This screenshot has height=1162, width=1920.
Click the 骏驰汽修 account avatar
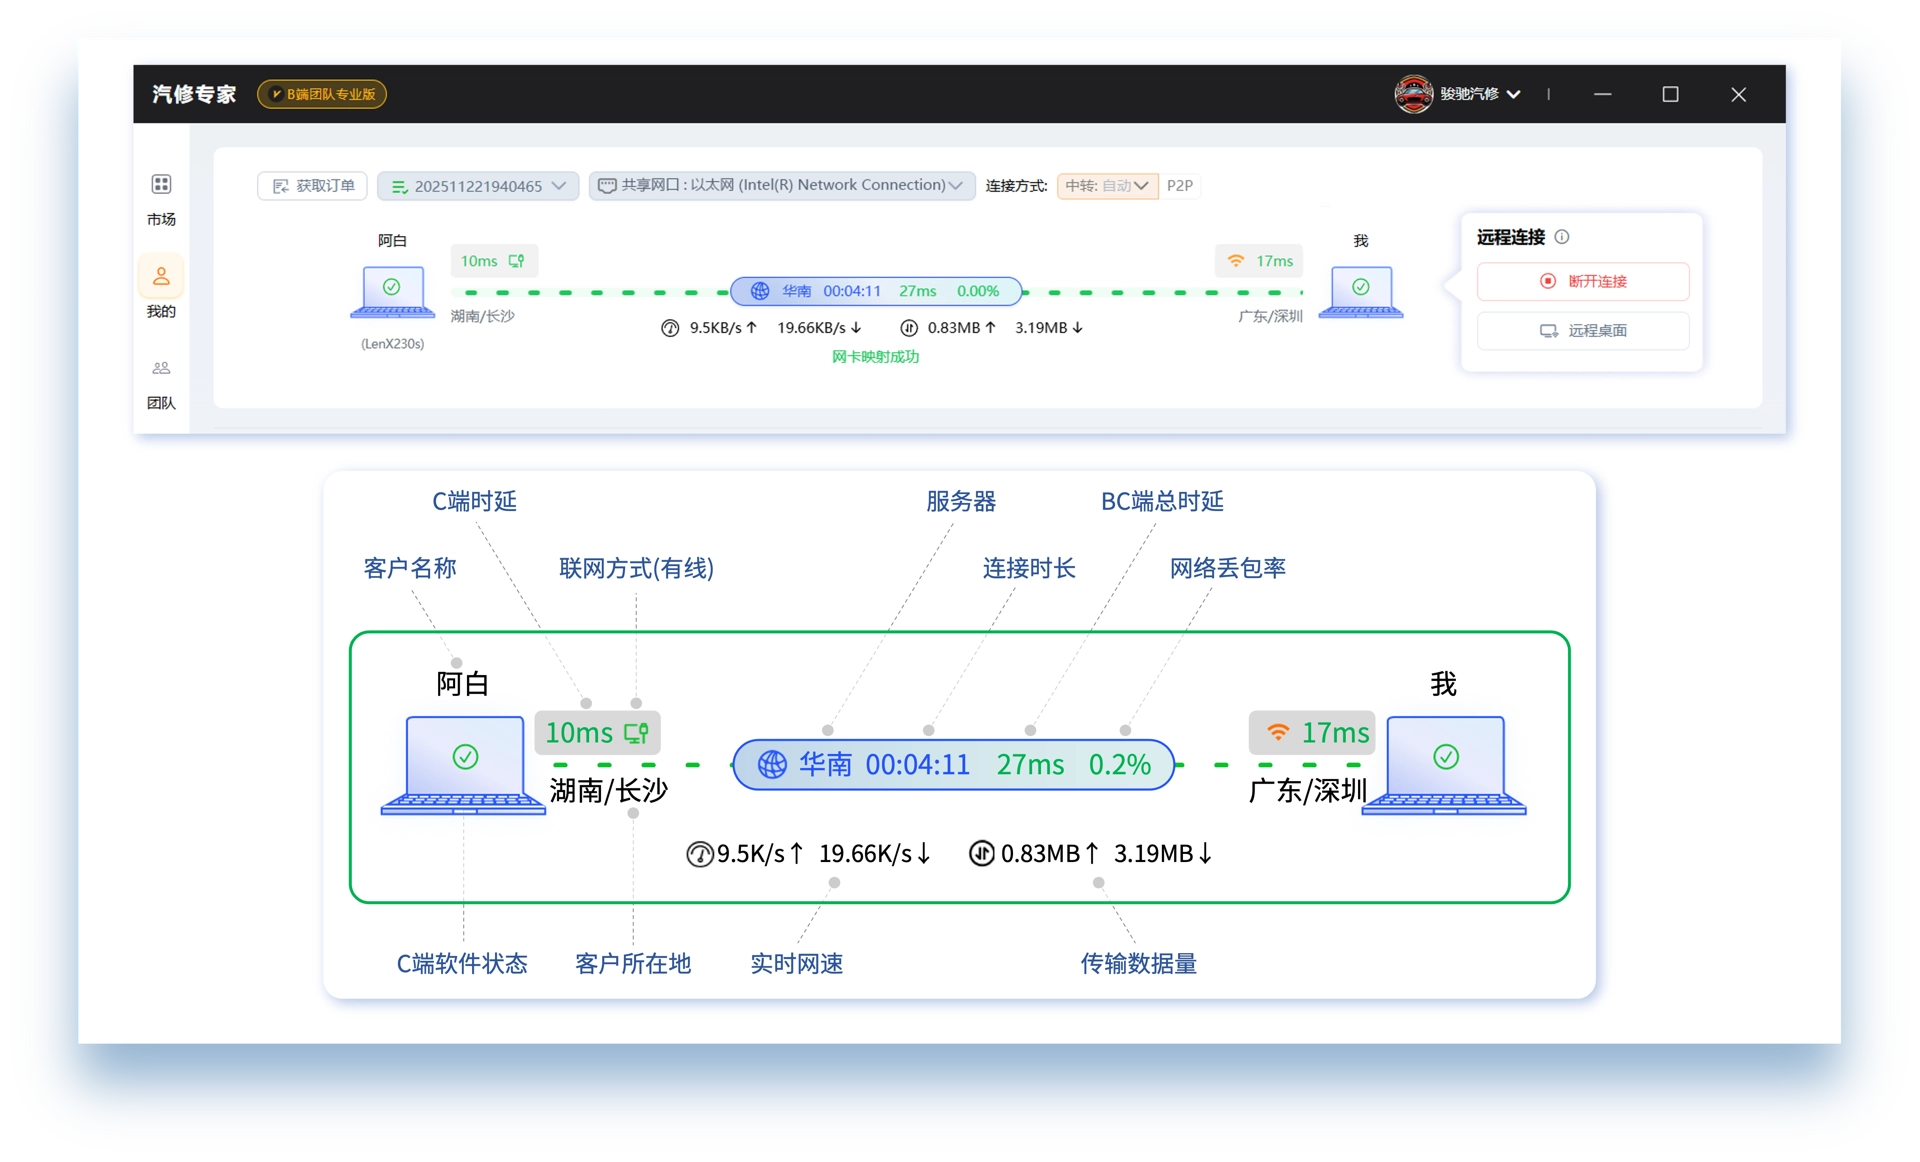[1413, 94]
